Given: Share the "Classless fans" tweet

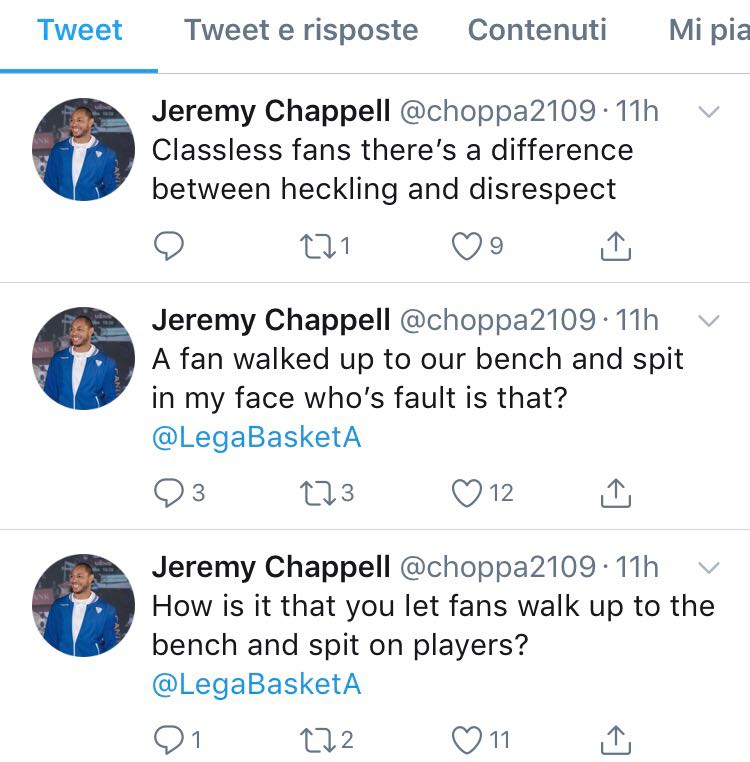Looking at the screenshot, I should [616, 245].
